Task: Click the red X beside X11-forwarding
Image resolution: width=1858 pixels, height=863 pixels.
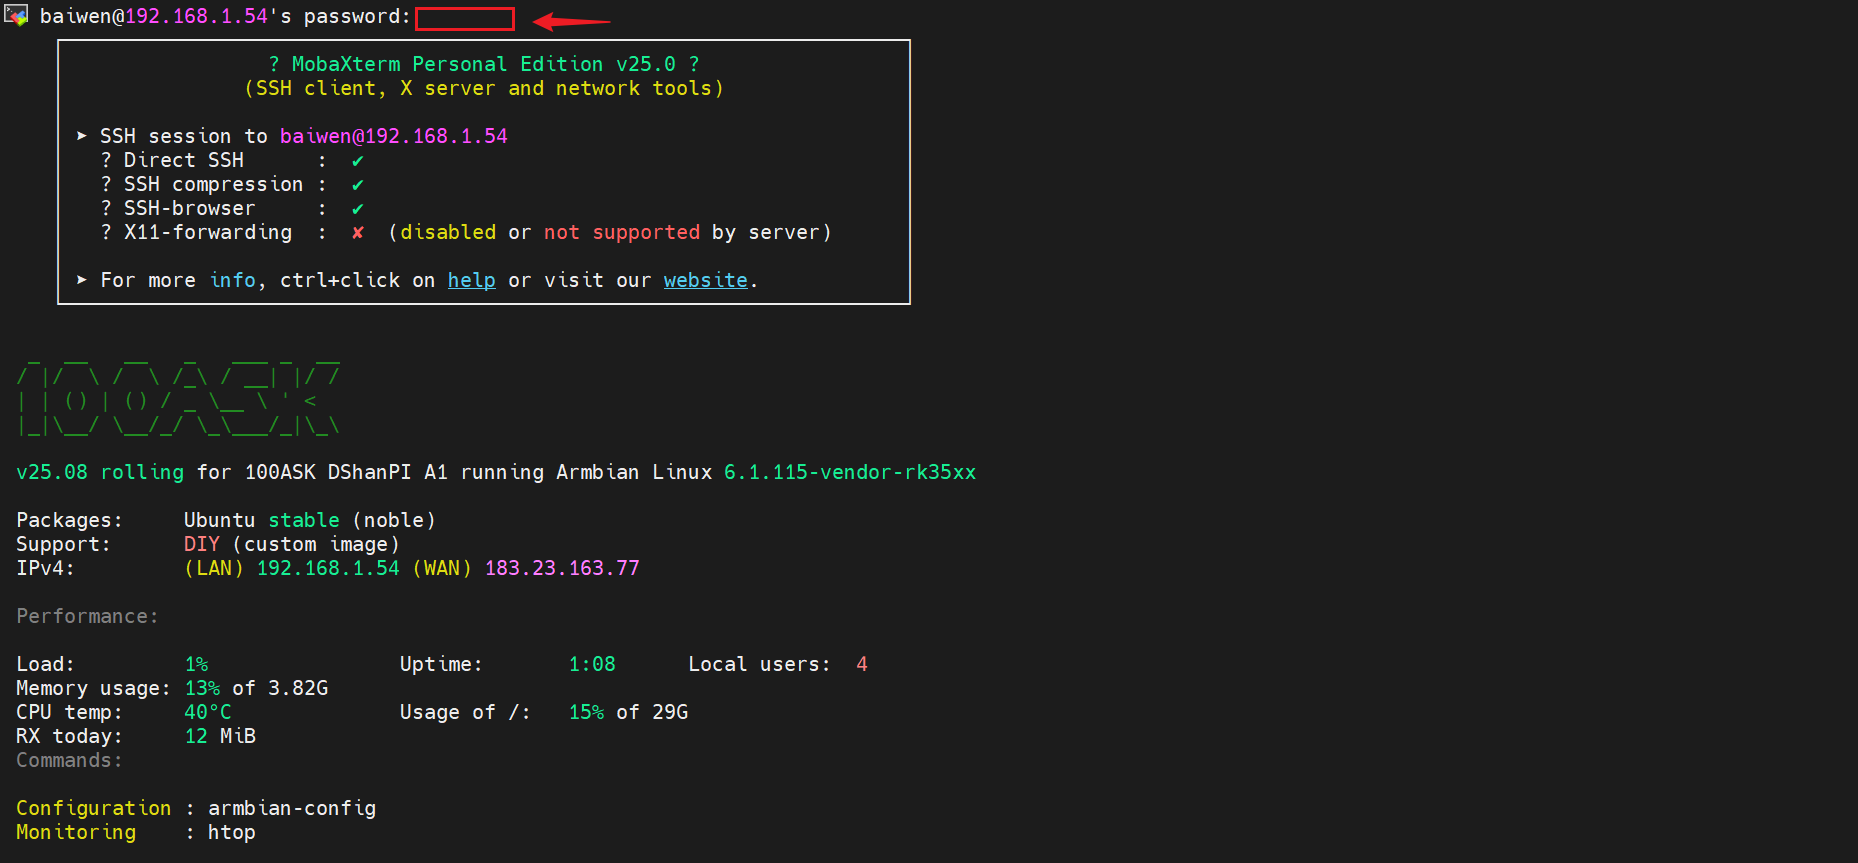Action: point(357,233)
